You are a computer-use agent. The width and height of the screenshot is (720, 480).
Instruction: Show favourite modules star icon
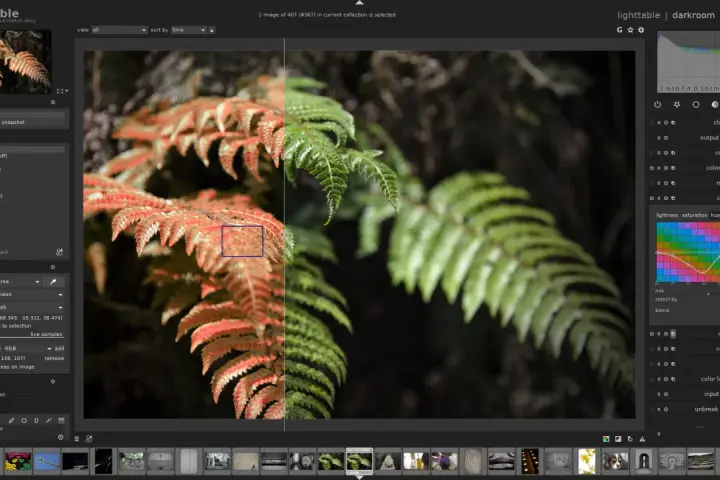(677, 105)
